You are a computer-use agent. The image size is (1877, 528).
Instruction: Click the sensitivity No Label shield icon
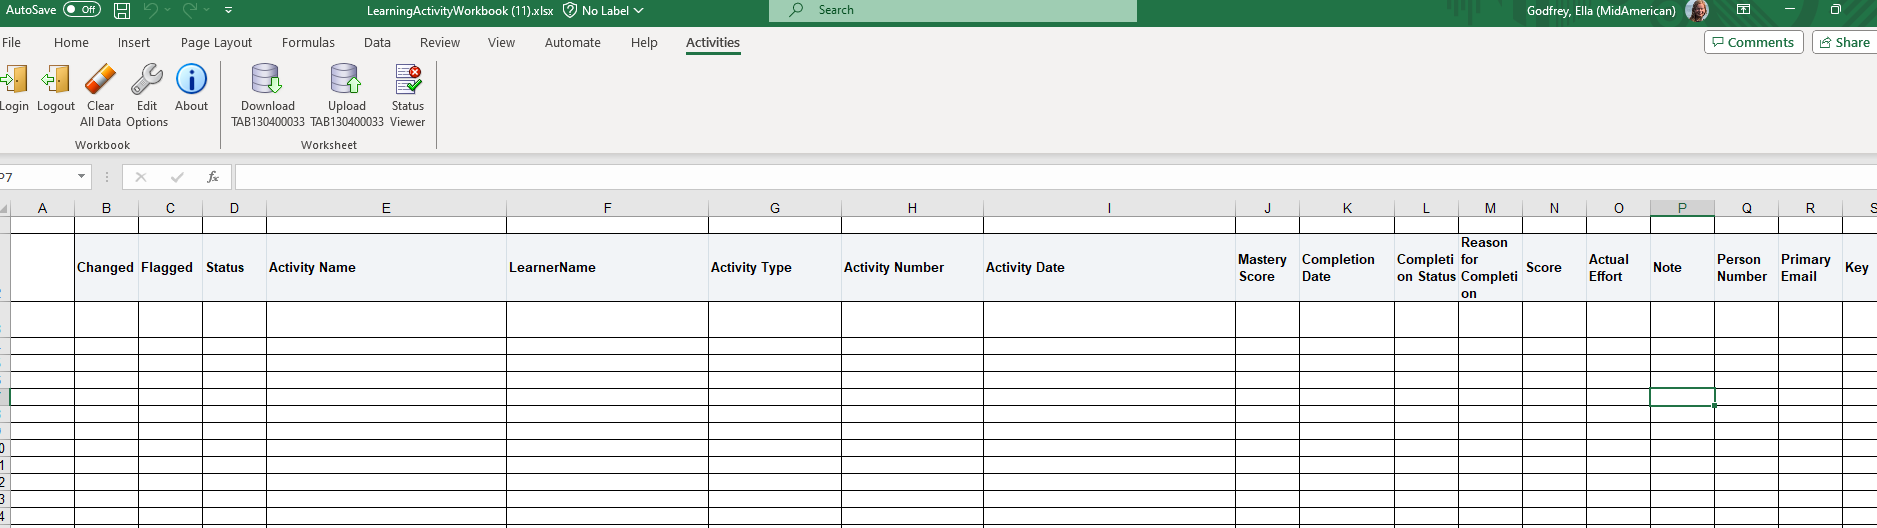[x=570, y=10]
